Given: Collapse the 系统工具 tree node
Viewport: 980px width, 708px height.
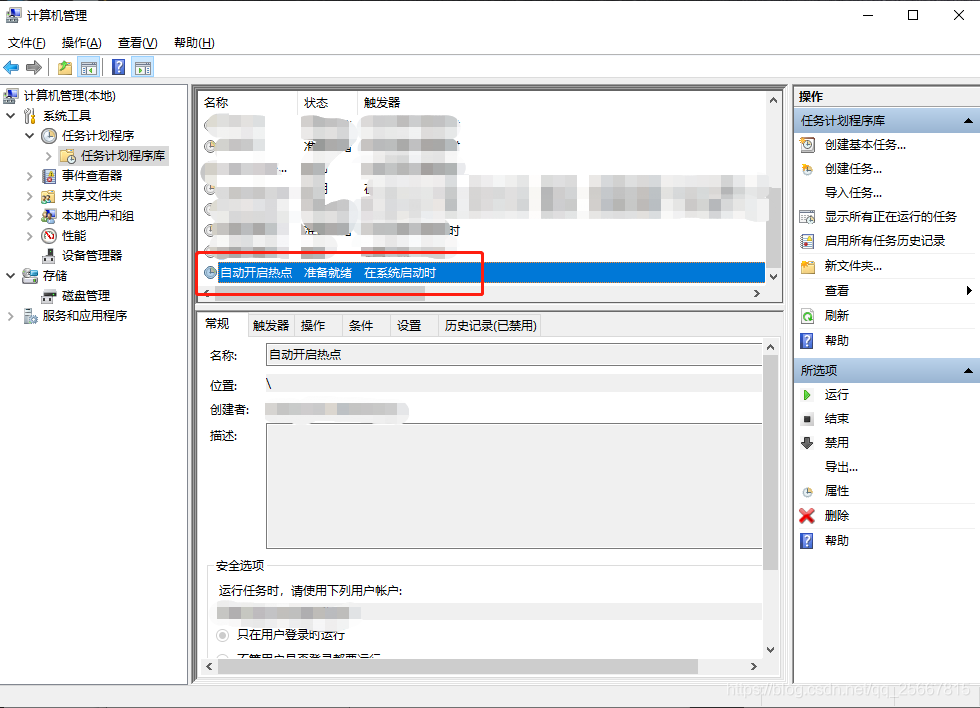Looking at the screenshot, I should 11,116.
